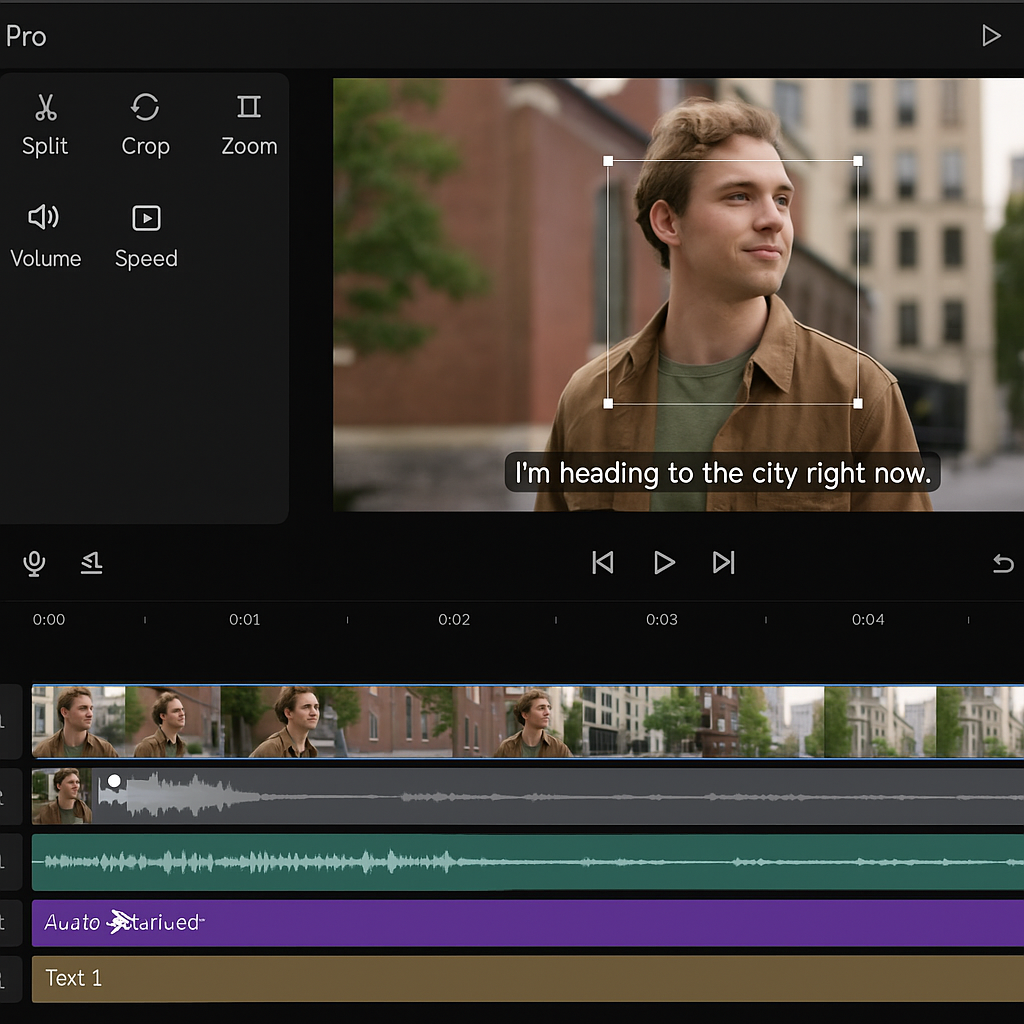
Task: Click top-left handle of selection box
Action: coord(608,161)
